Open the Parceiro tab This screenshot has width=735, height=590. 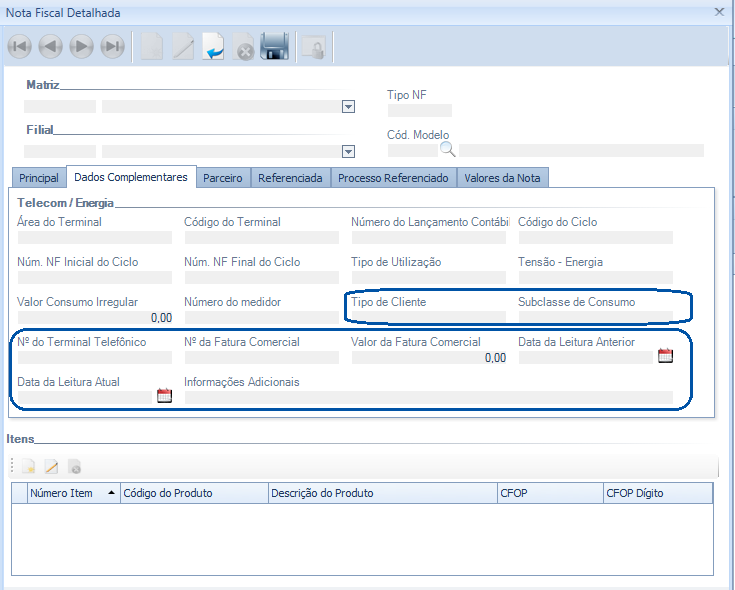(x=223, y=178)
